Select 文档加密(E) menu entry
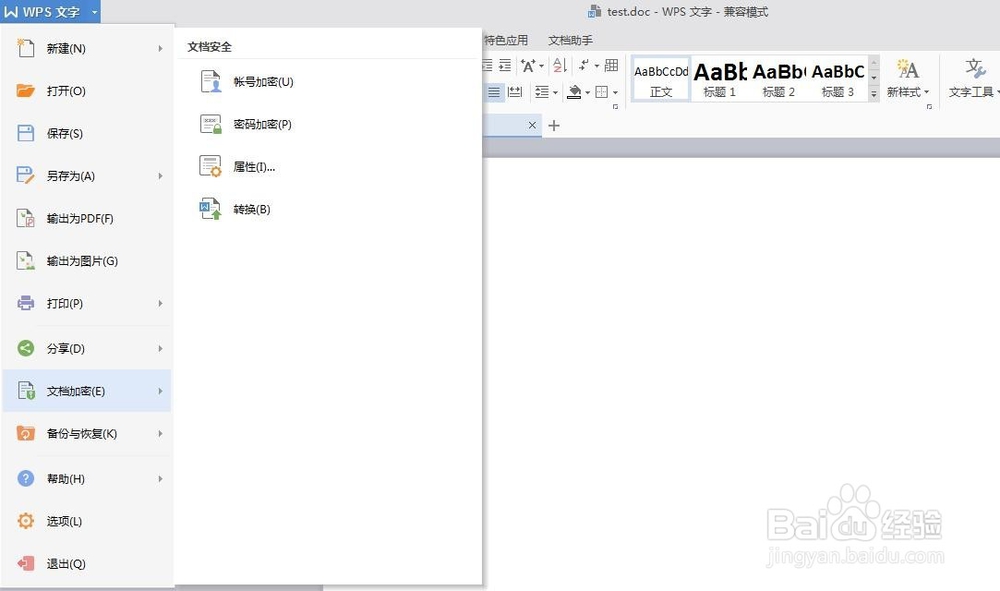The height and width of the screenshot is (591, 1000). [87, 391]
